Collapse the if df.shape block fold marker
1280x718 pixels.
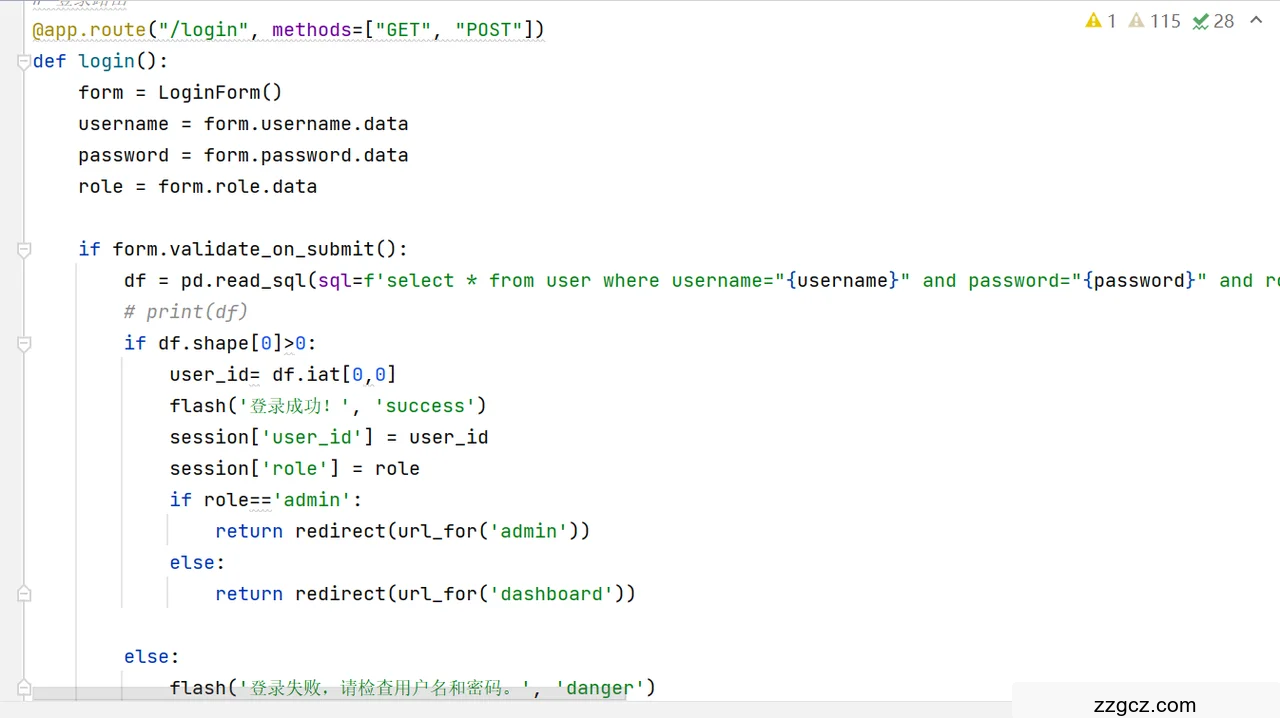24,343
